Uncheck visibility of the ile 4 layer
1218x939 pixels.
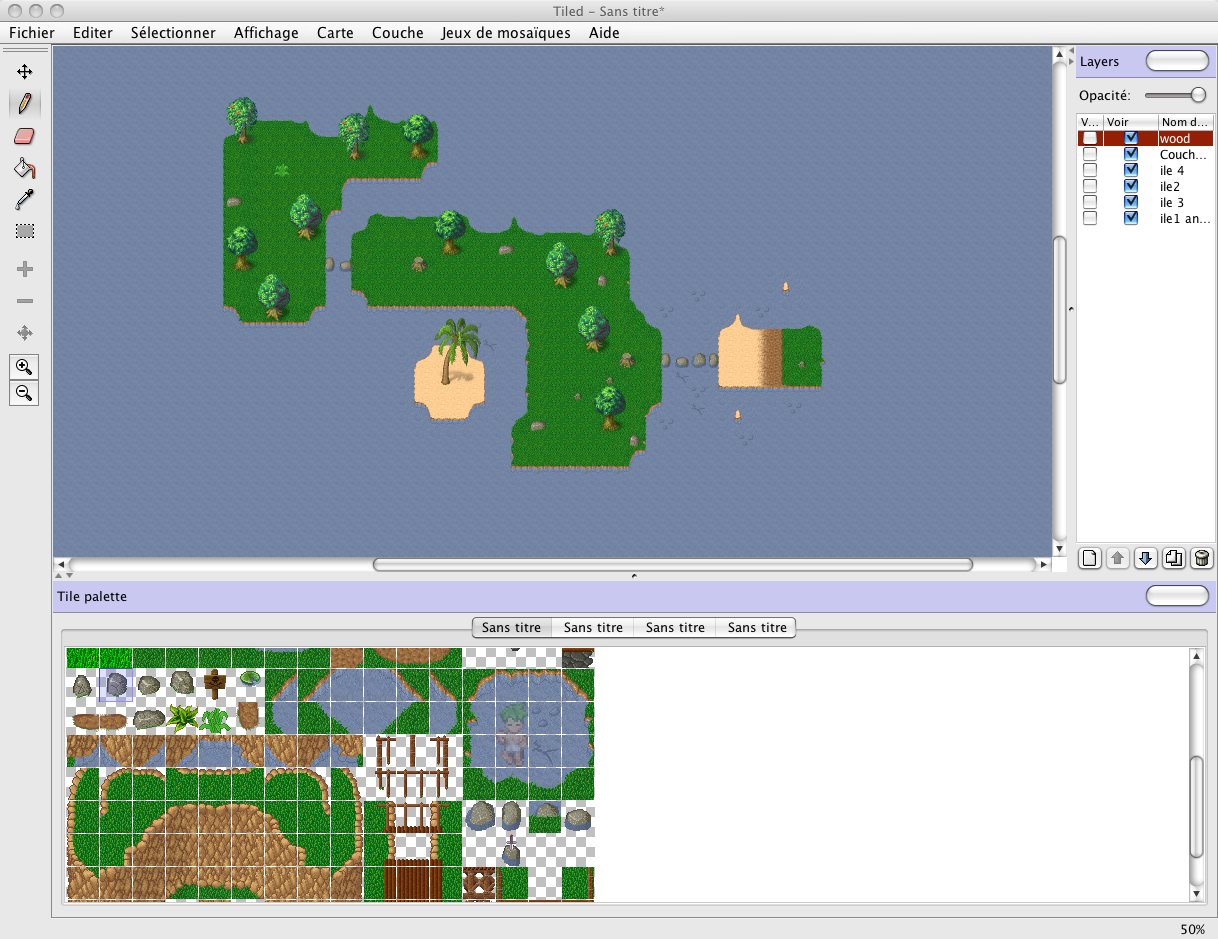tap(1131, 171)
